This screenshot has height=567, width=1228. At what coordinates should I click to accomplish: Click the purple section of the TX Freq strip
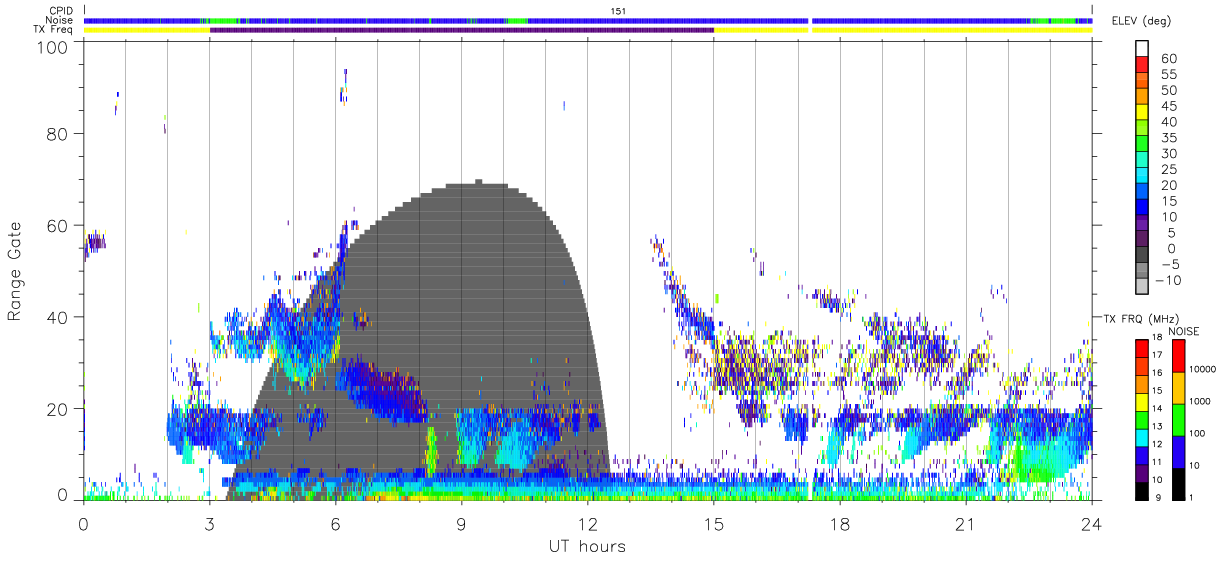pyautogui.click(x=461, y=29)
